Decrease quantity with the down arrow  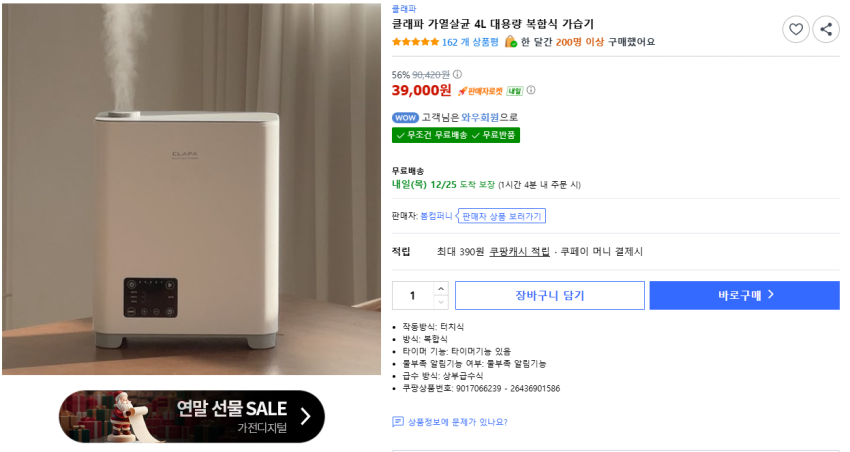click(441, 301)
